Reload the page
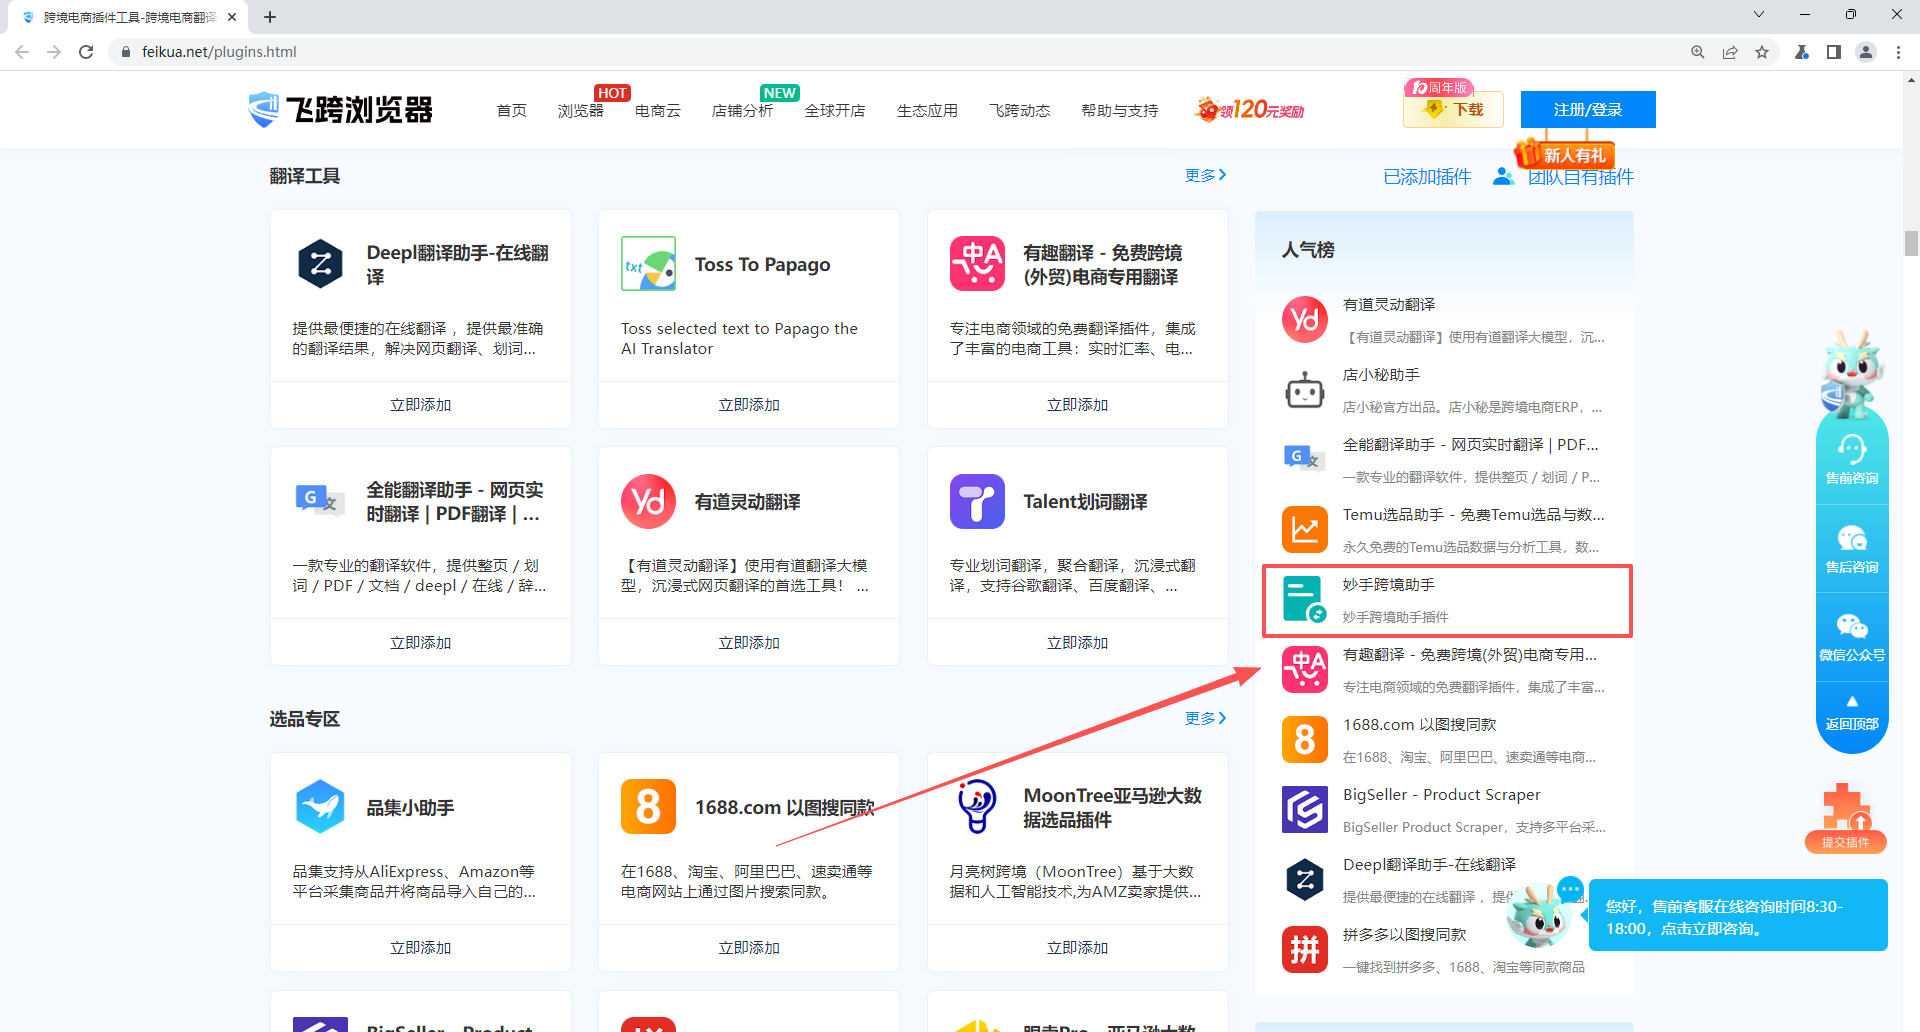This screenshot has height=1032, width=1920. click(x=86, y=52)
